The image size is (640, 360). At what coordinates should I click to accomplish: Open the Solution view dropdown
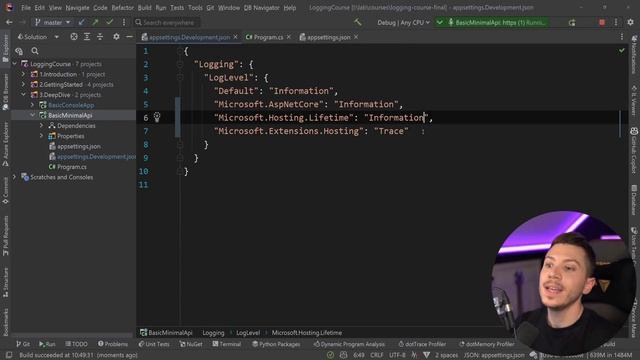coord(38,37)
